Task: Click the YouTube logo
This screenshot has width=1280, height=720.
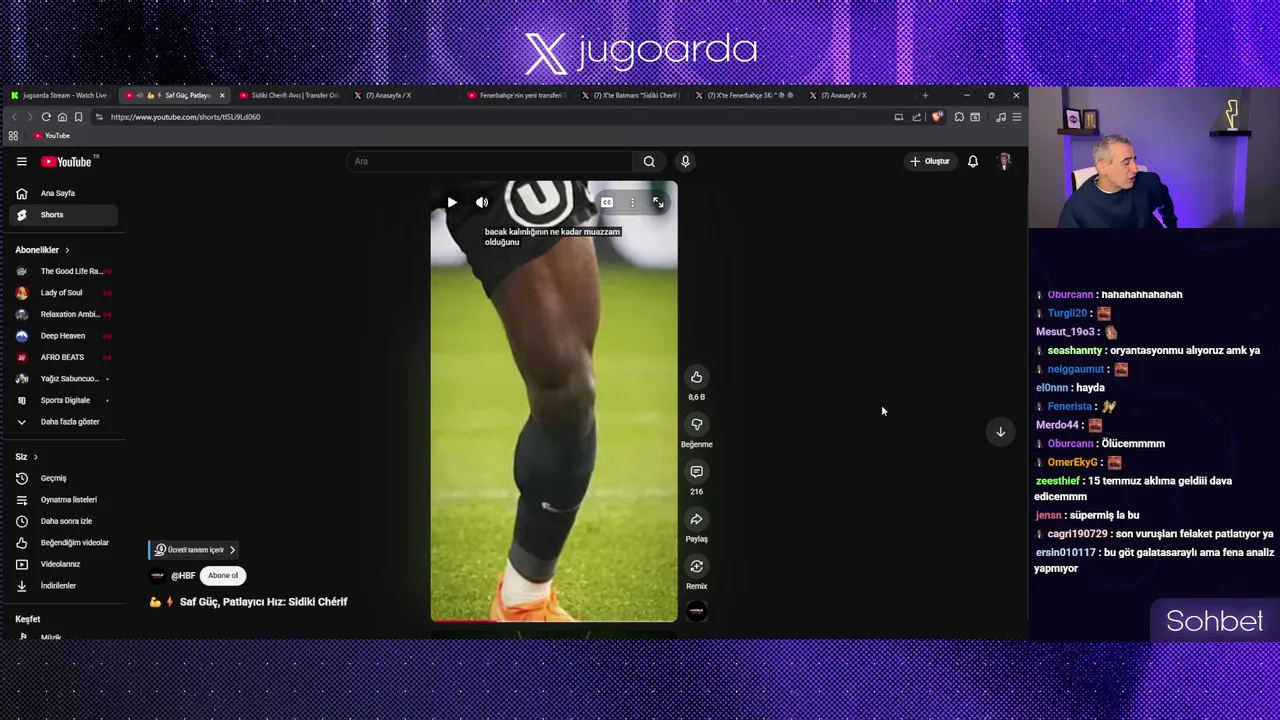Action: pos(67,161)
